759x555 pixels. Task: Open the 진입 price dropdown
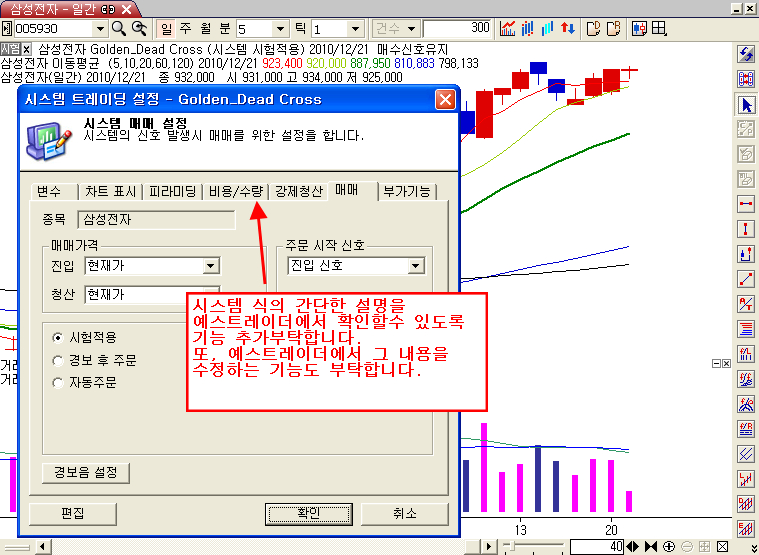click(210, 266)
